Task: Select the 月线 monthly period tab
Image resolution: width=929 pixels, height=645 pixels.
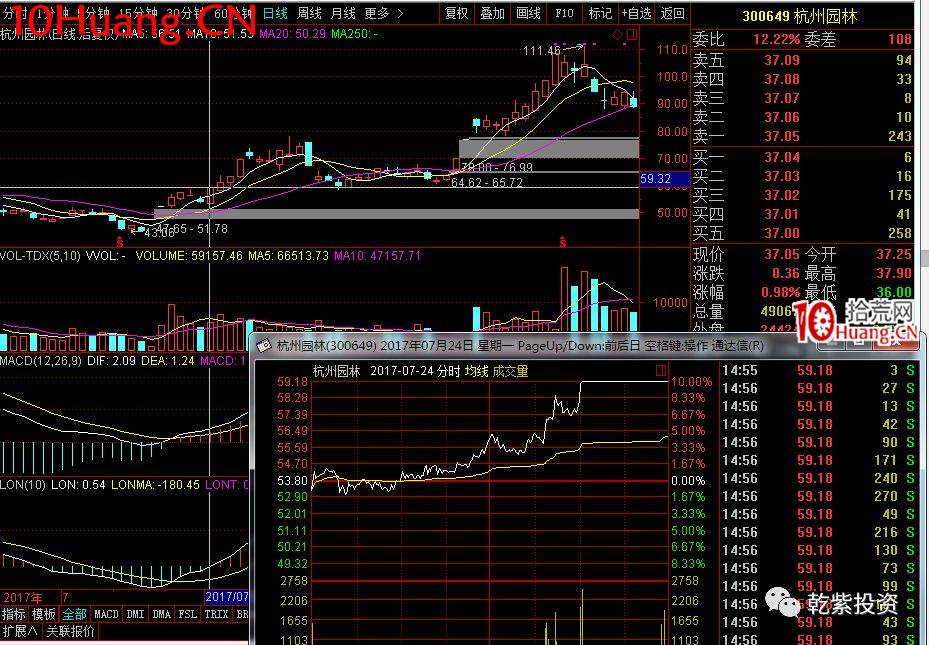Action: 343,13
